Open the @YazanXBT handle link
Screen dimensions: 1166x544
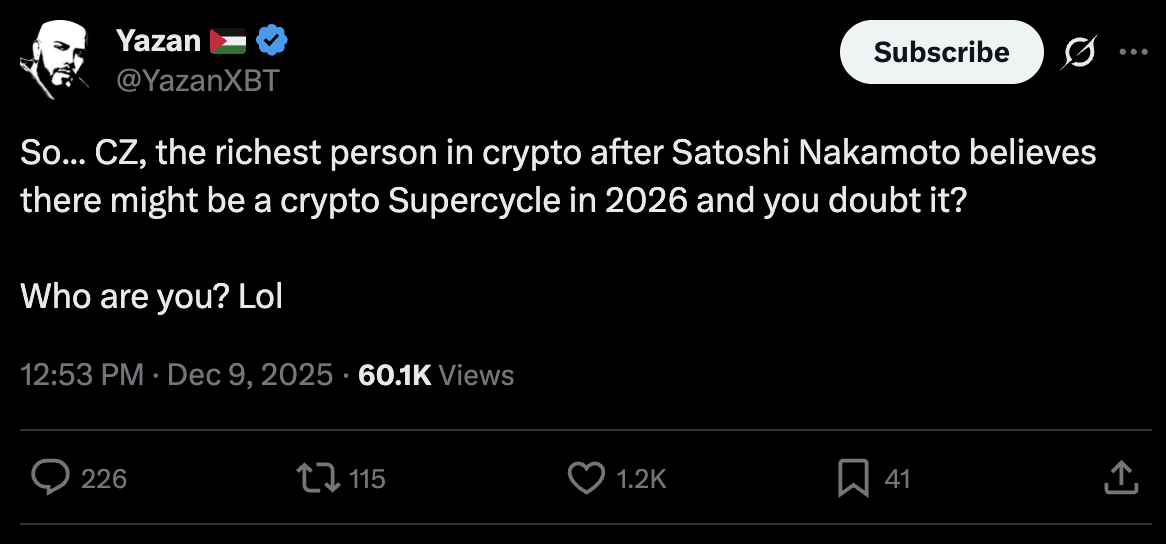(x=199, y=80)
